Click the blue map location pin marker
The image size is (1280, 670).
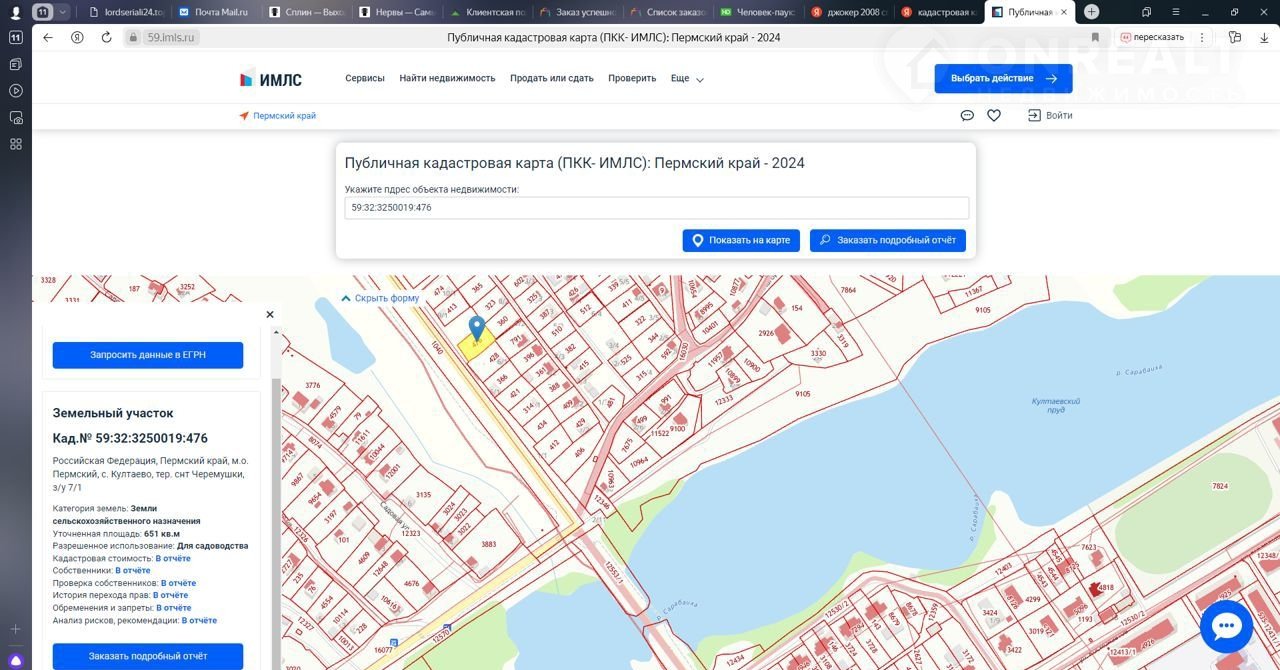coord(477,328)
